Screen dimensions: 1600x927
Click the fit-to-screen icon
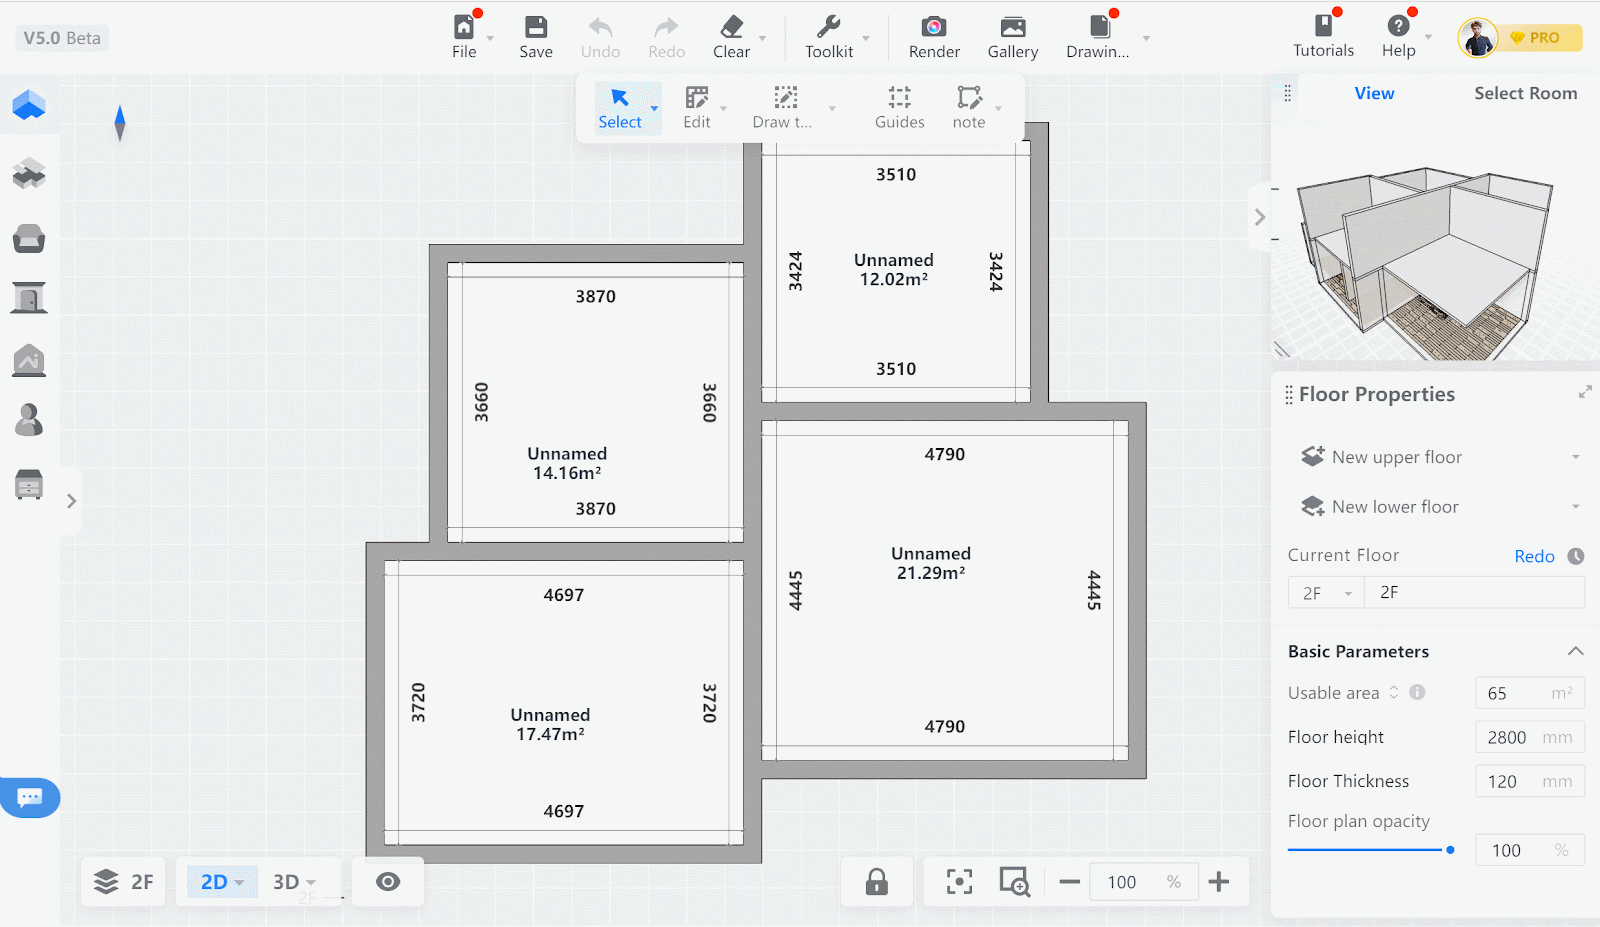pyautogui.click(x=959, y=881)
